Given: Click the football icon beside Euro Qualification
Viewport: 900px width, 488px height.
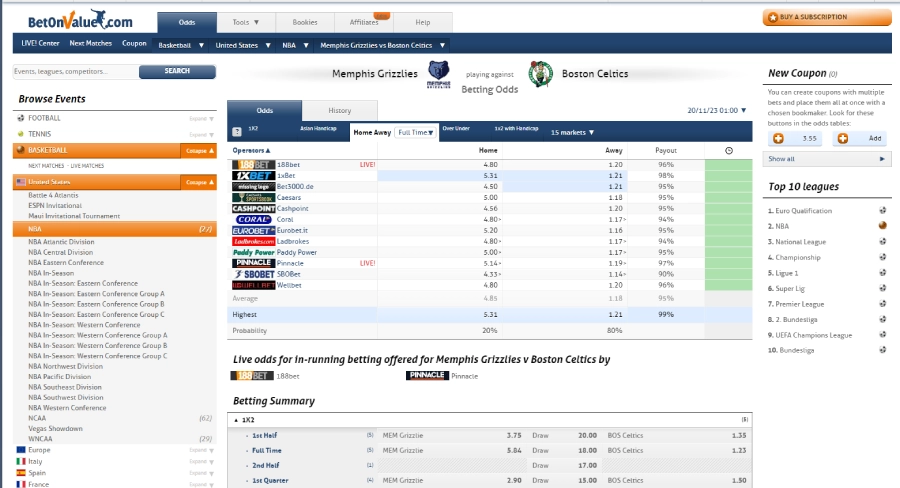Looking at the screenshot, I should 883,210.
